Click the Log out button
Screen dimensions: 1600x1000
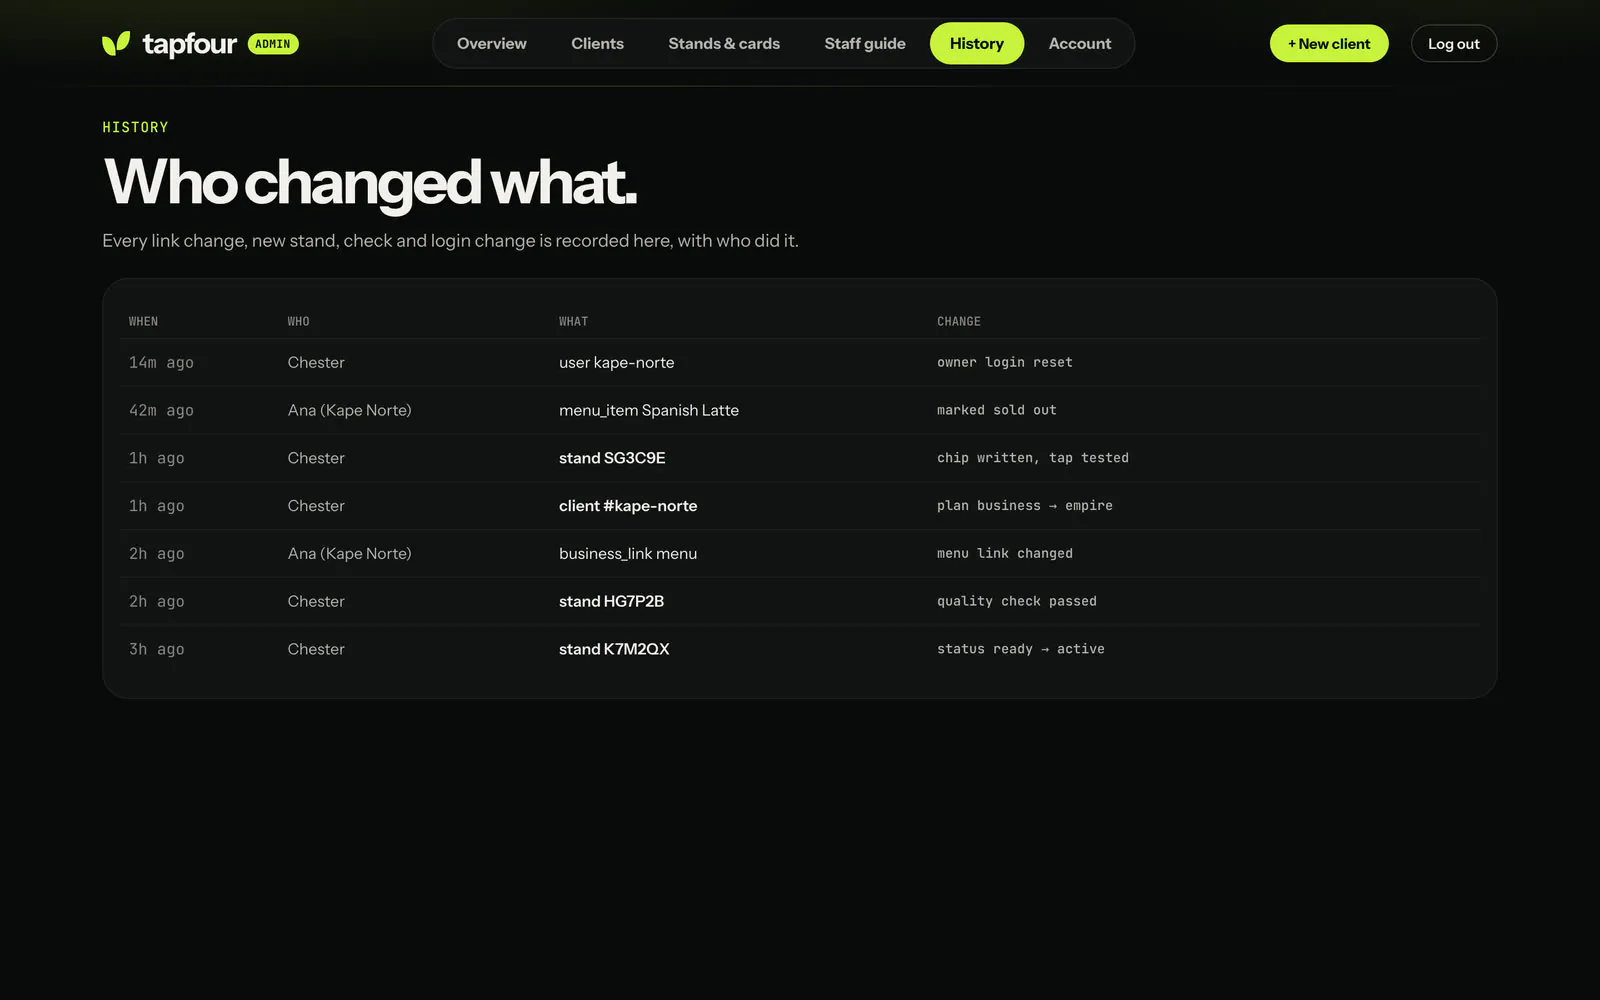tap(1454, 44)
